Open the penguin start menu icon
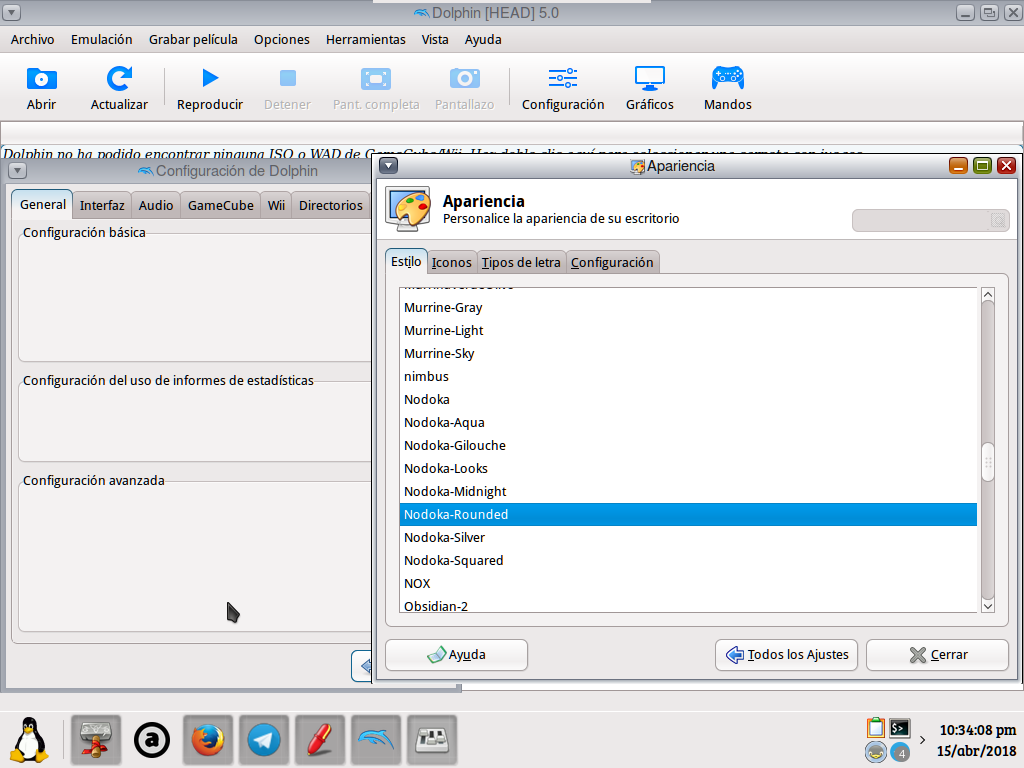 coord(29,740)
